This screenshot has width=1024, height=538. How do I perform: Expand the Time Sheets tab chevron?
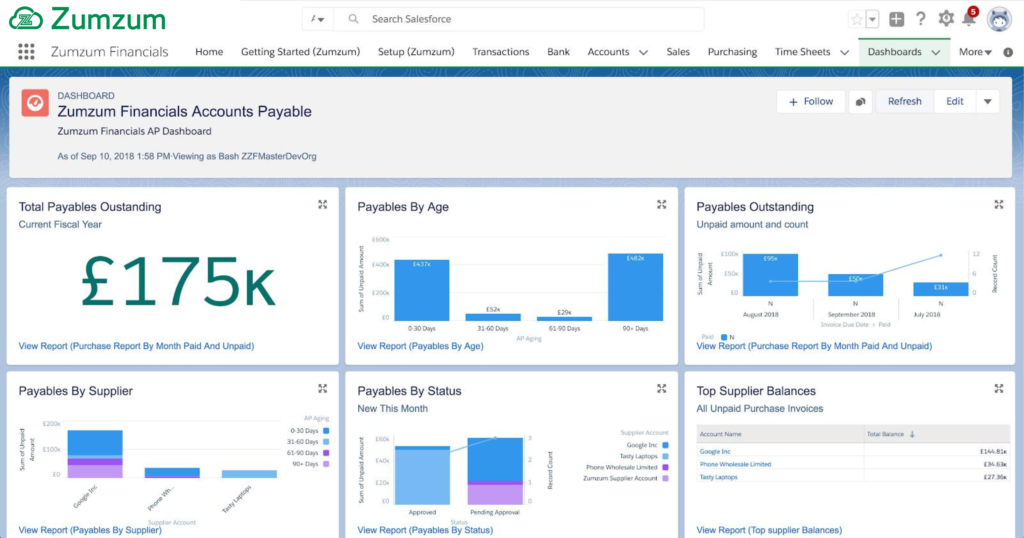pos(844,52)
